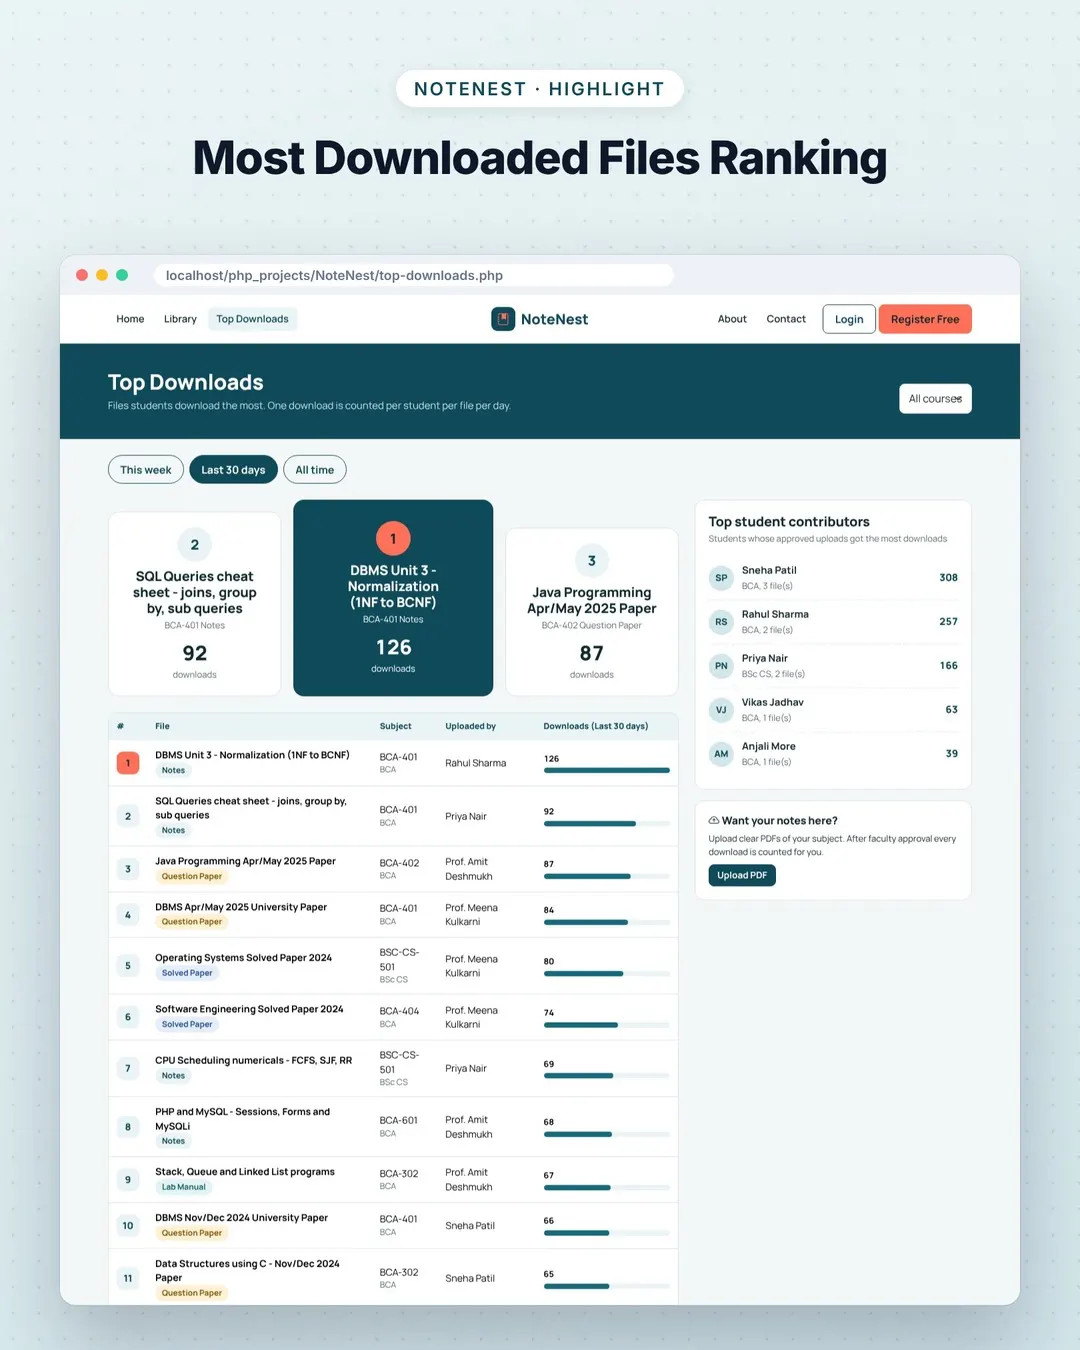Screen dimensions: 1080x1350
Task: Click the NoteNest logo icon
Action: 503,319
